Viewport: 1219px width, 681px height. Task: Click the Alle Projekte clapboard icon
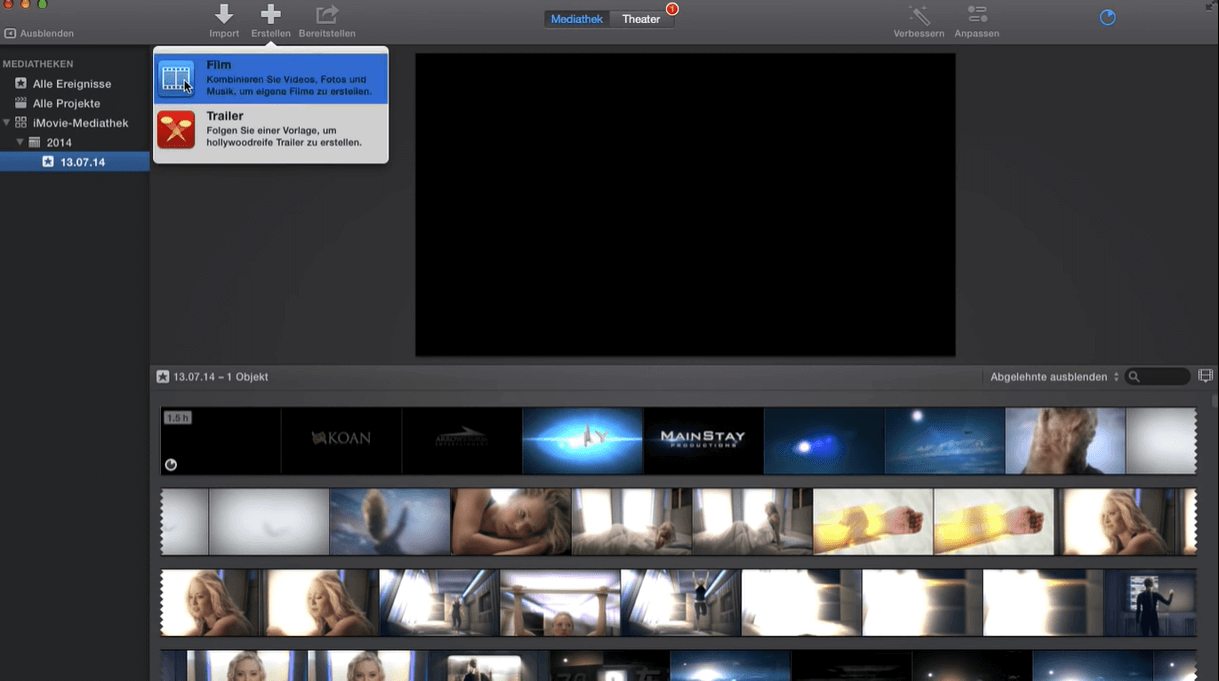(x=21, y=103)
